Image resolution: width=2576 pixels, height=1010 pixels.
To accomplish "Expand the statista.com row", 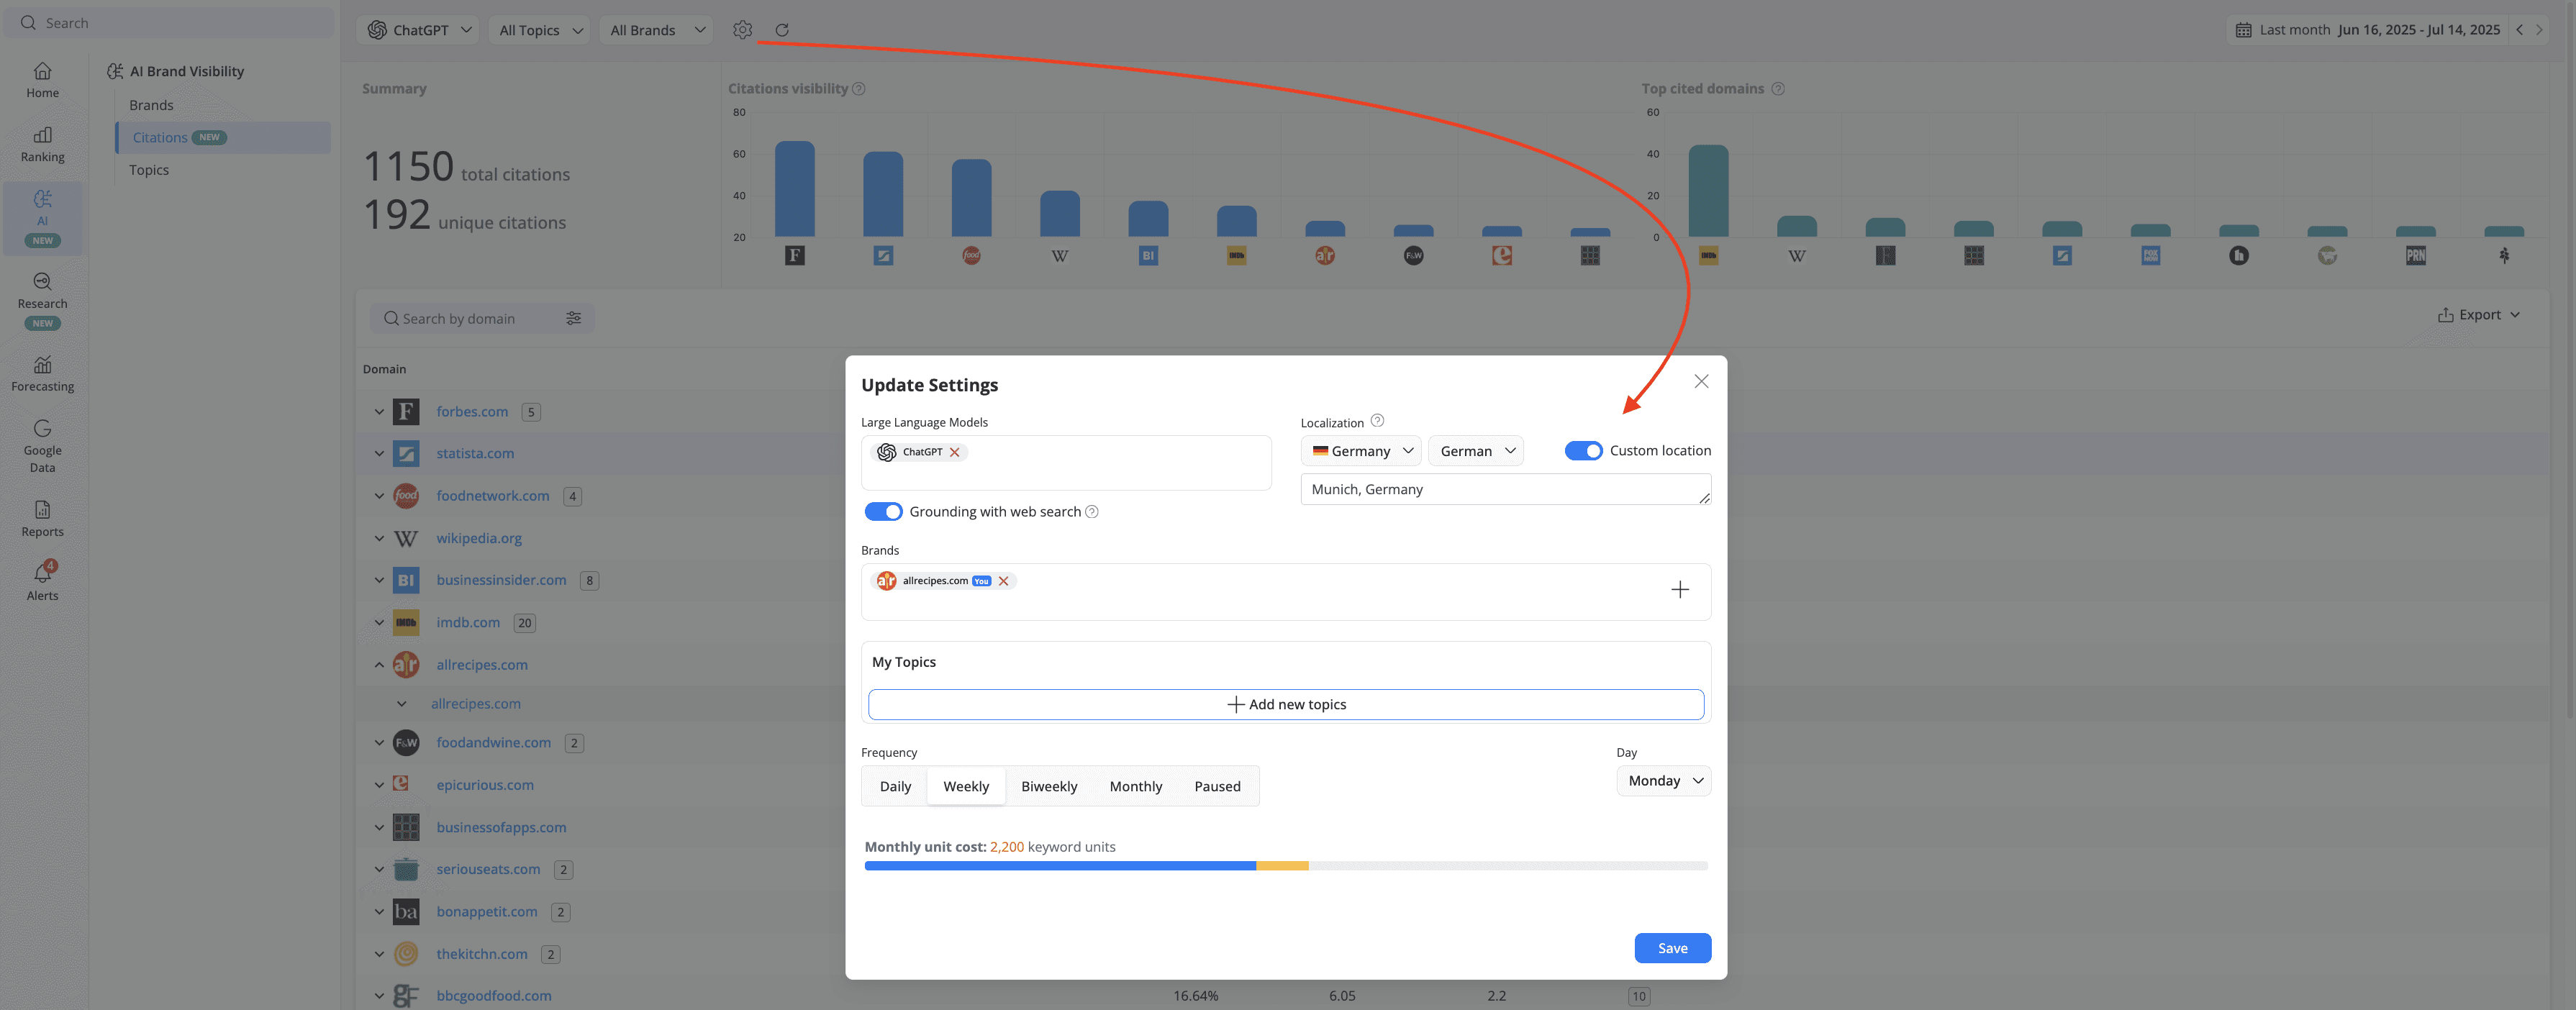I will click(379, 454).
